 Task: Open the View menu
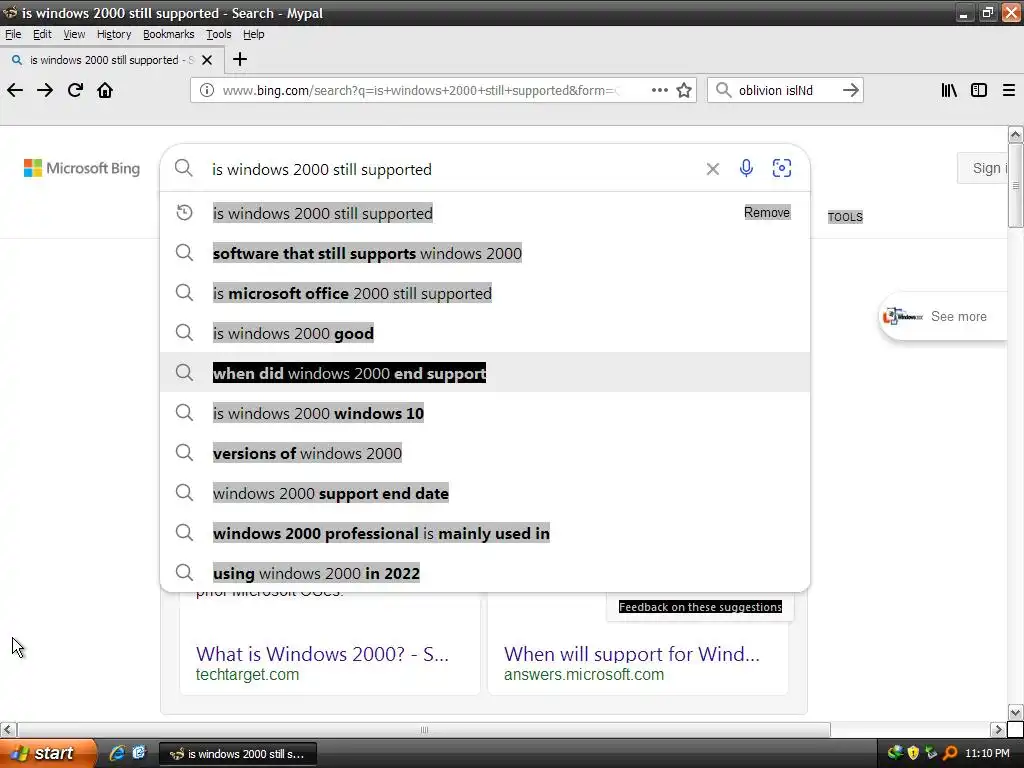pyautogui.click(x=74, y=34)
